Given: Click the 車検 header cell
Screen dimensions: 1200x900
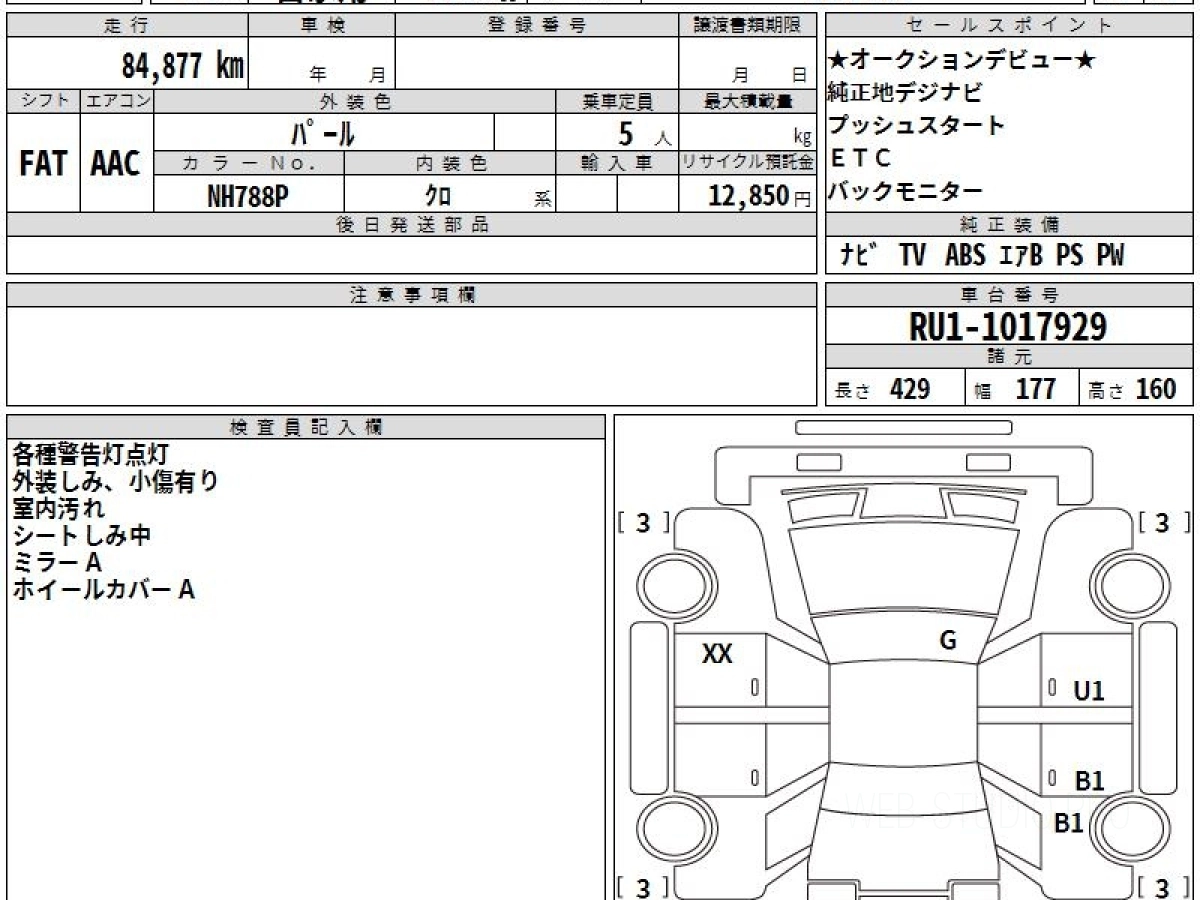Looking at the screenshot, I should (322, 26).
